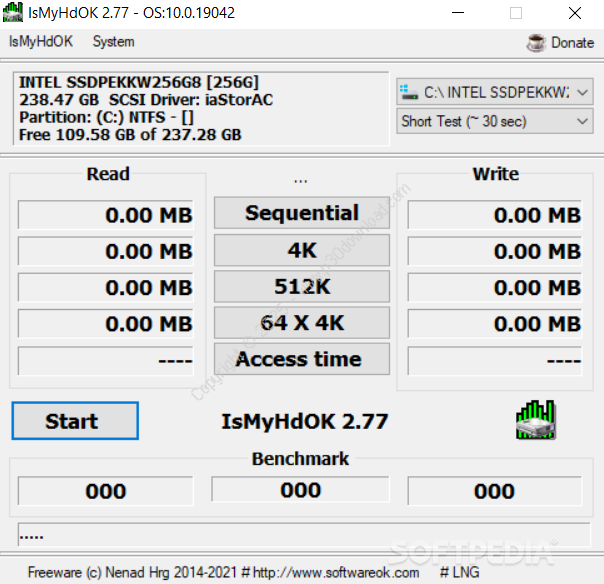Click the drive icon in the drive selector

pyautogui.click(x=410, y=92)
